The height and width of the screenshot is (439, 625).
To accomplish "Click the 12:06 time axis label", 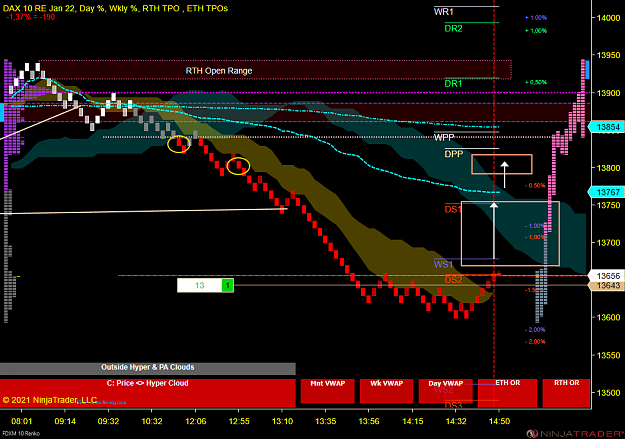I will click(x=195, y=421).
